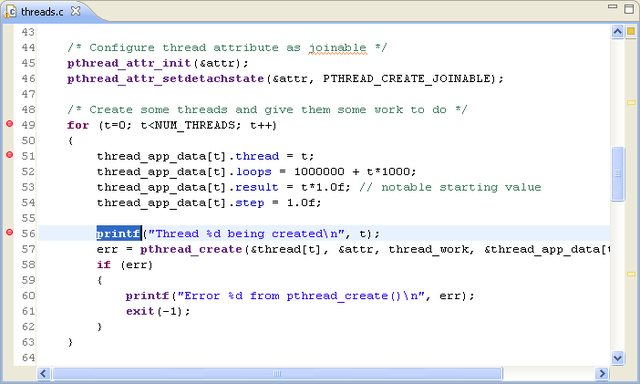Click the result field on line 53
This screenshot has width=640, height=384.
tap(257, 187)
